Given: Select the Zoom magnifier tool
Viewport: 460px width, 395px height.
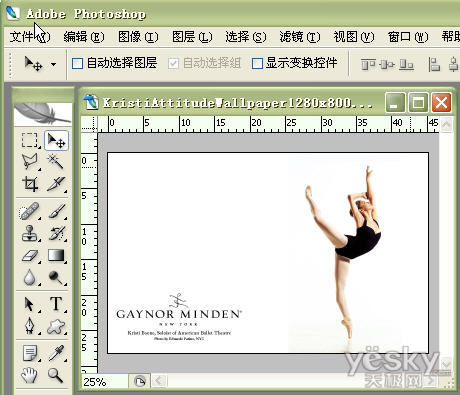Looking at the screenshot, I should [x=55, y=375].
